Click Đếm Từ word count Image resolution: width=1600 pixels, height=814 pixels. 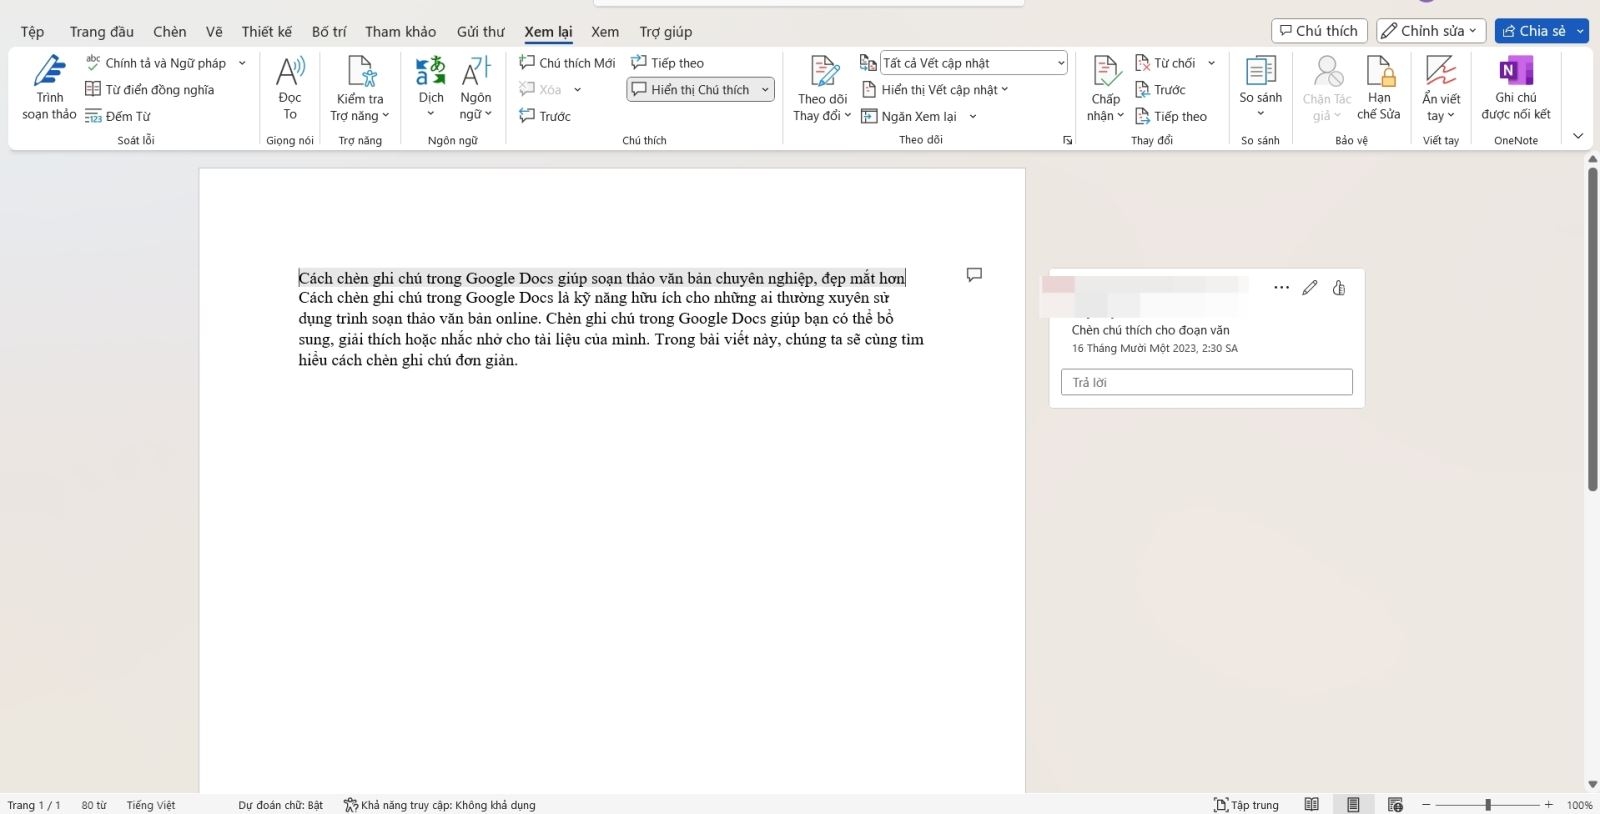(118, 116)
